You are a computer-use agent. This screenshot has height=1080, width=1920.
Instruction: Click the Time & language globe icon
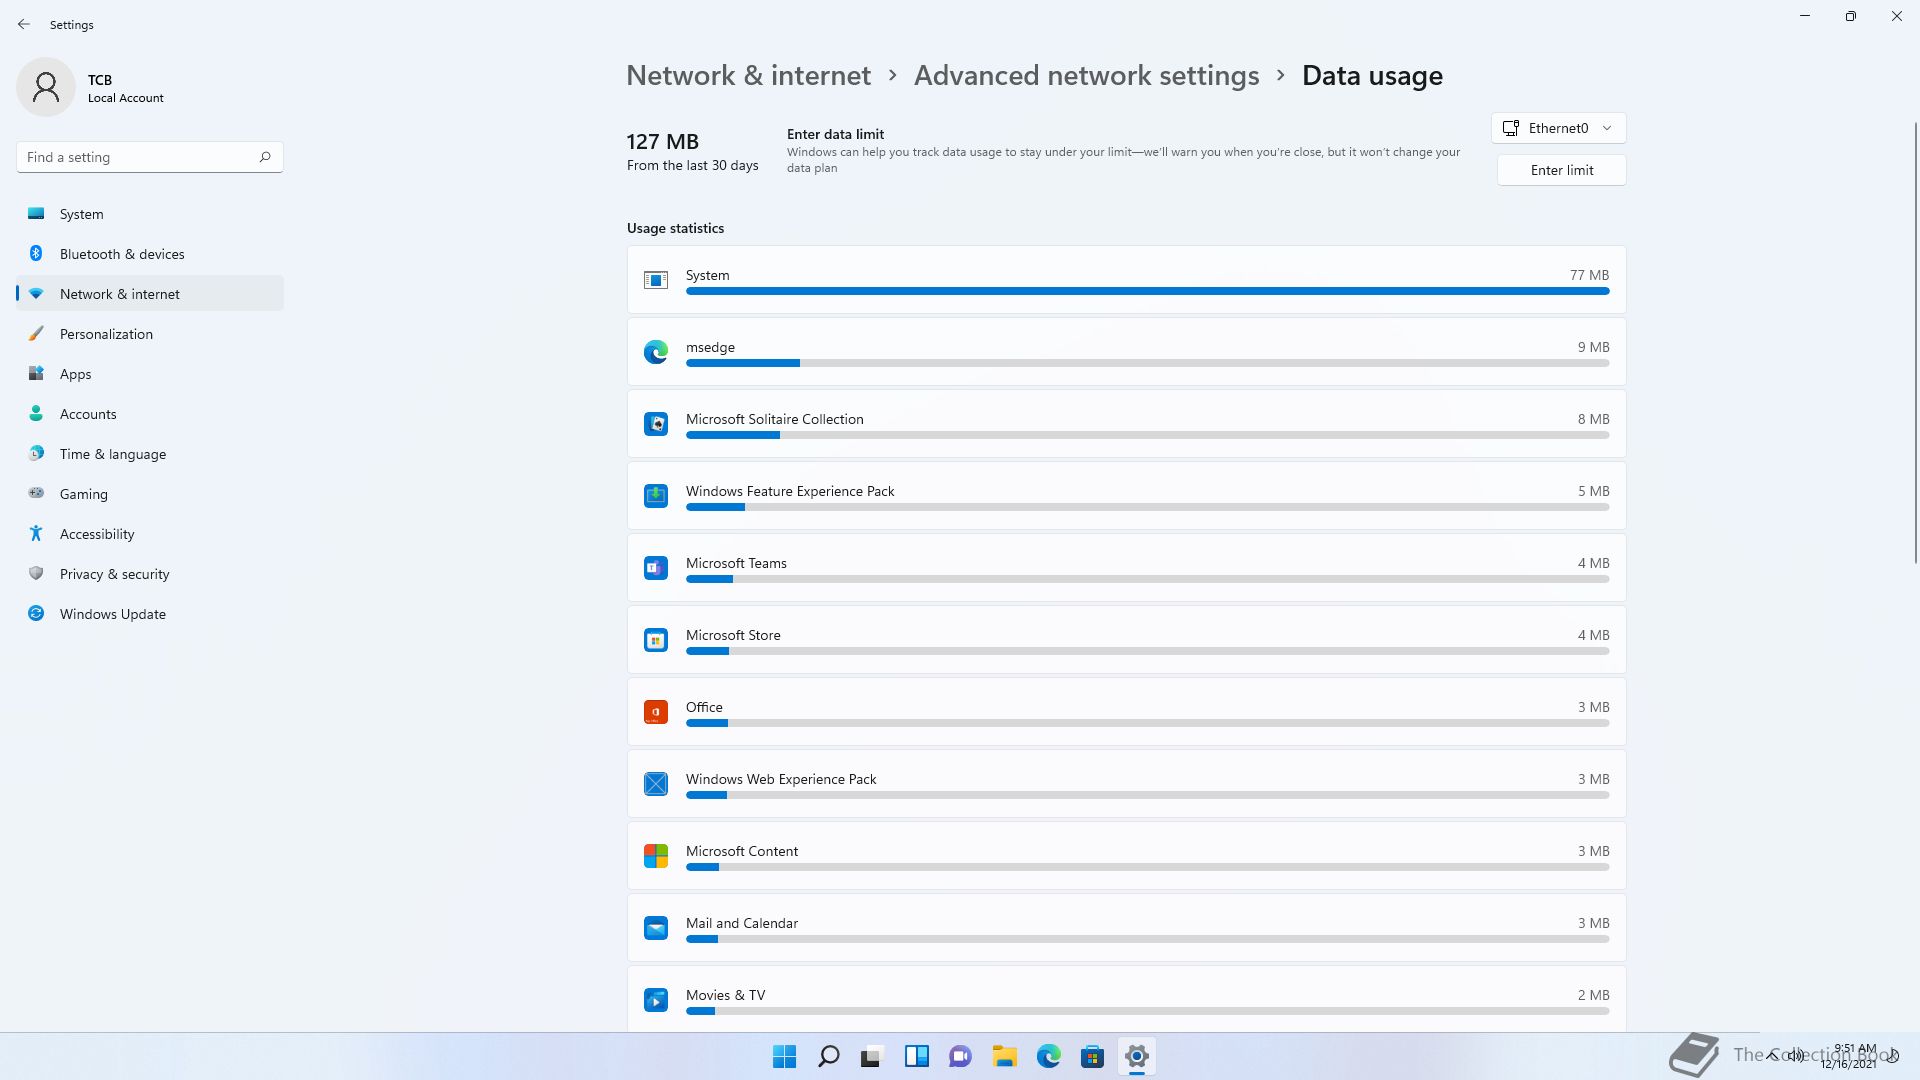(x=36, y=453)
